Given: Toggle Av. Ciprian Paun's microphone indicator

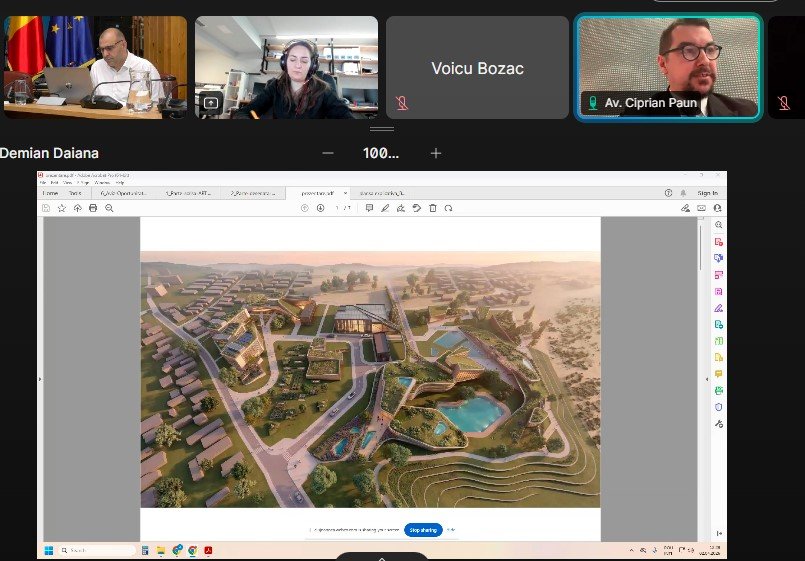Looking at the screenshot, I should pyautogui.click(x=592, y=102).
